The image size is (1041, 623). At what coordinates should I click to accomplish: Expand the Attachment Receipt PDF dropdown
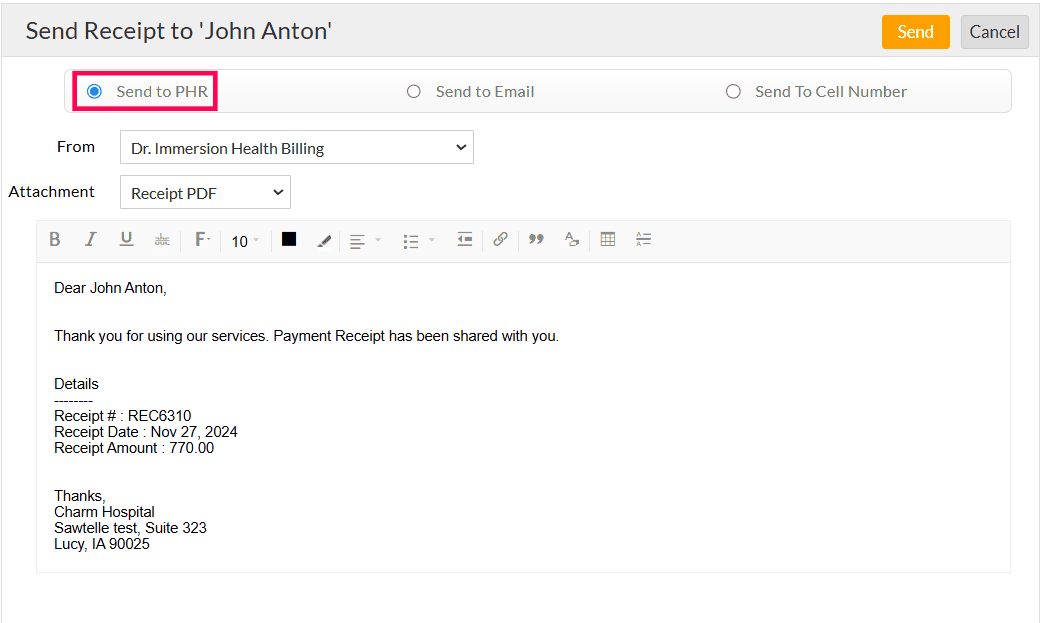[205, 193]
